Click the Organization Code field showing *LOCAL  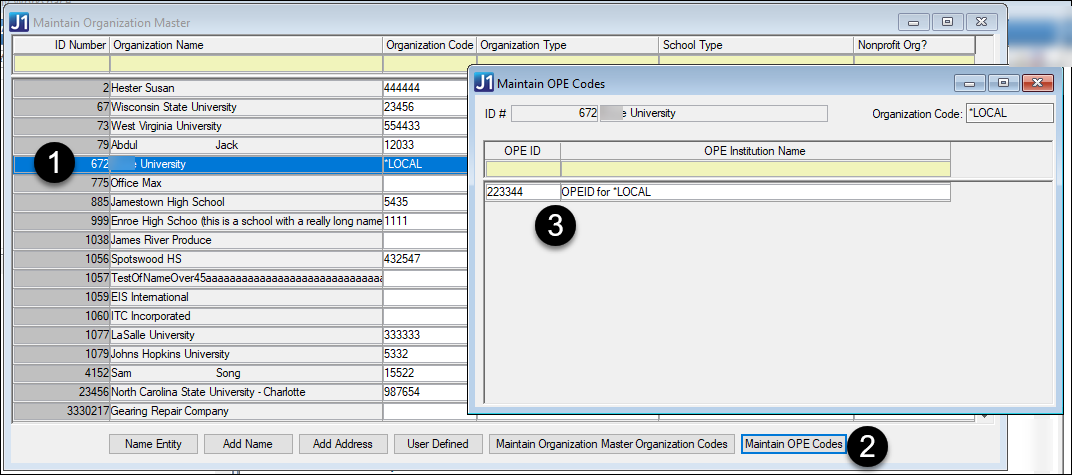click(x=1008, y=113)
